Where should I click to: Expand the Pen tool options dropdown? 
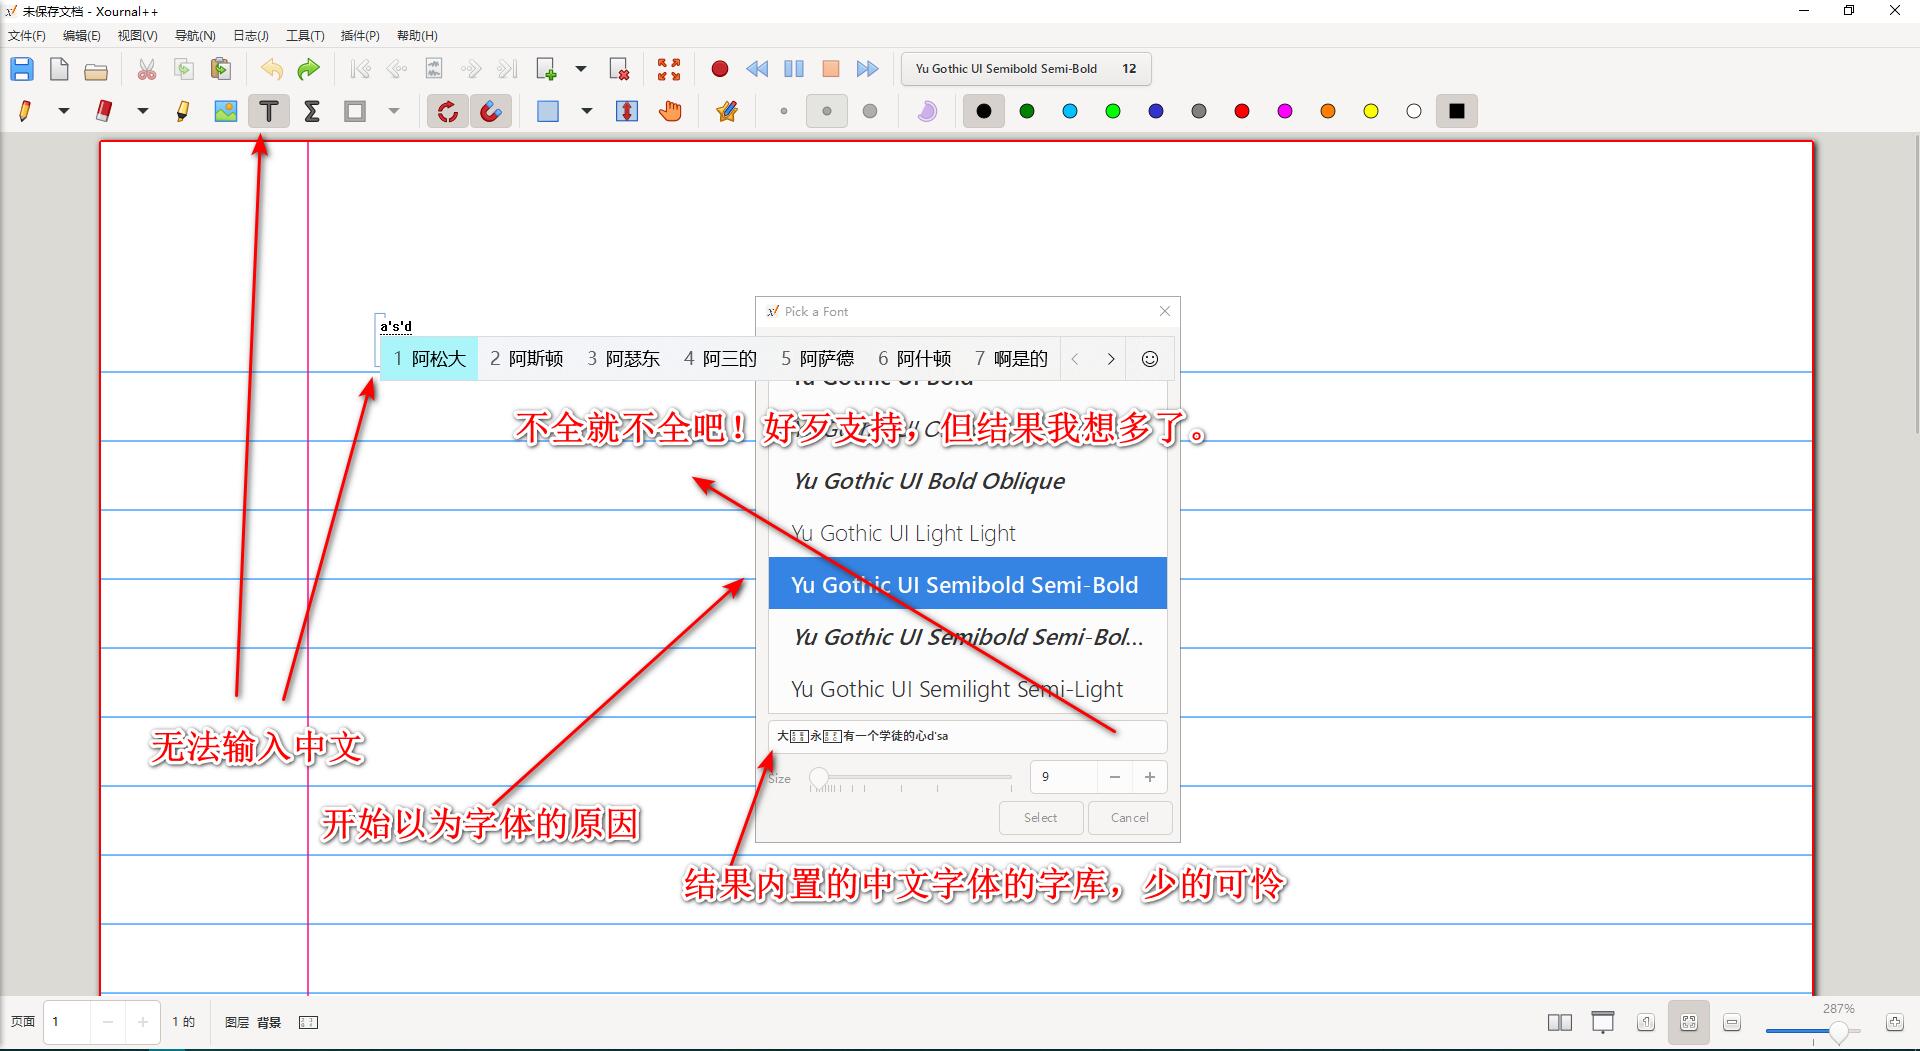pyautogui.click(x=64, y=111)
